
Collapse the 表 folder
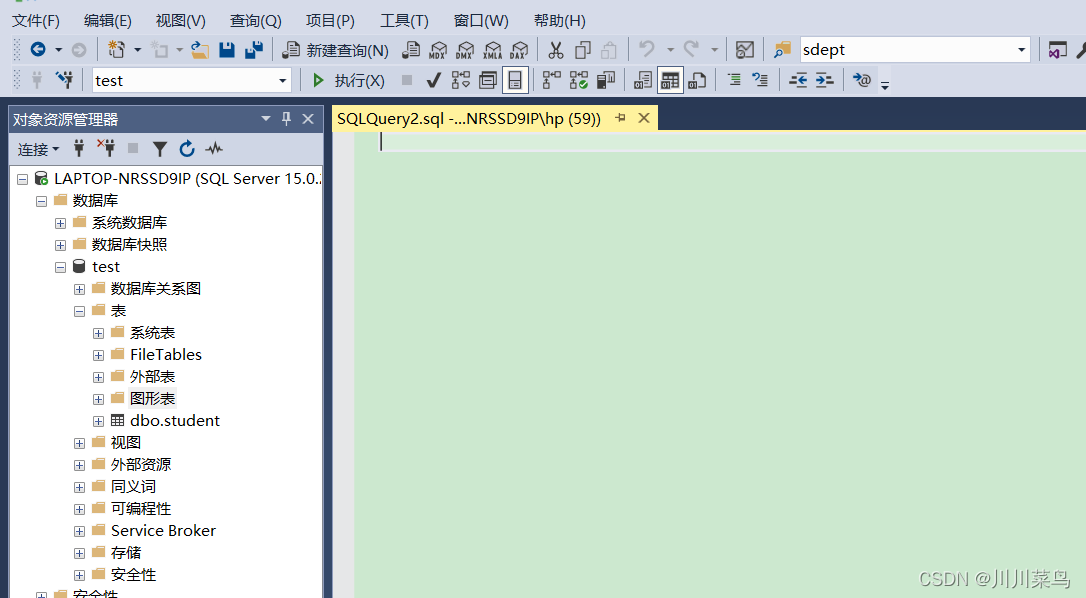pos(80,311)
